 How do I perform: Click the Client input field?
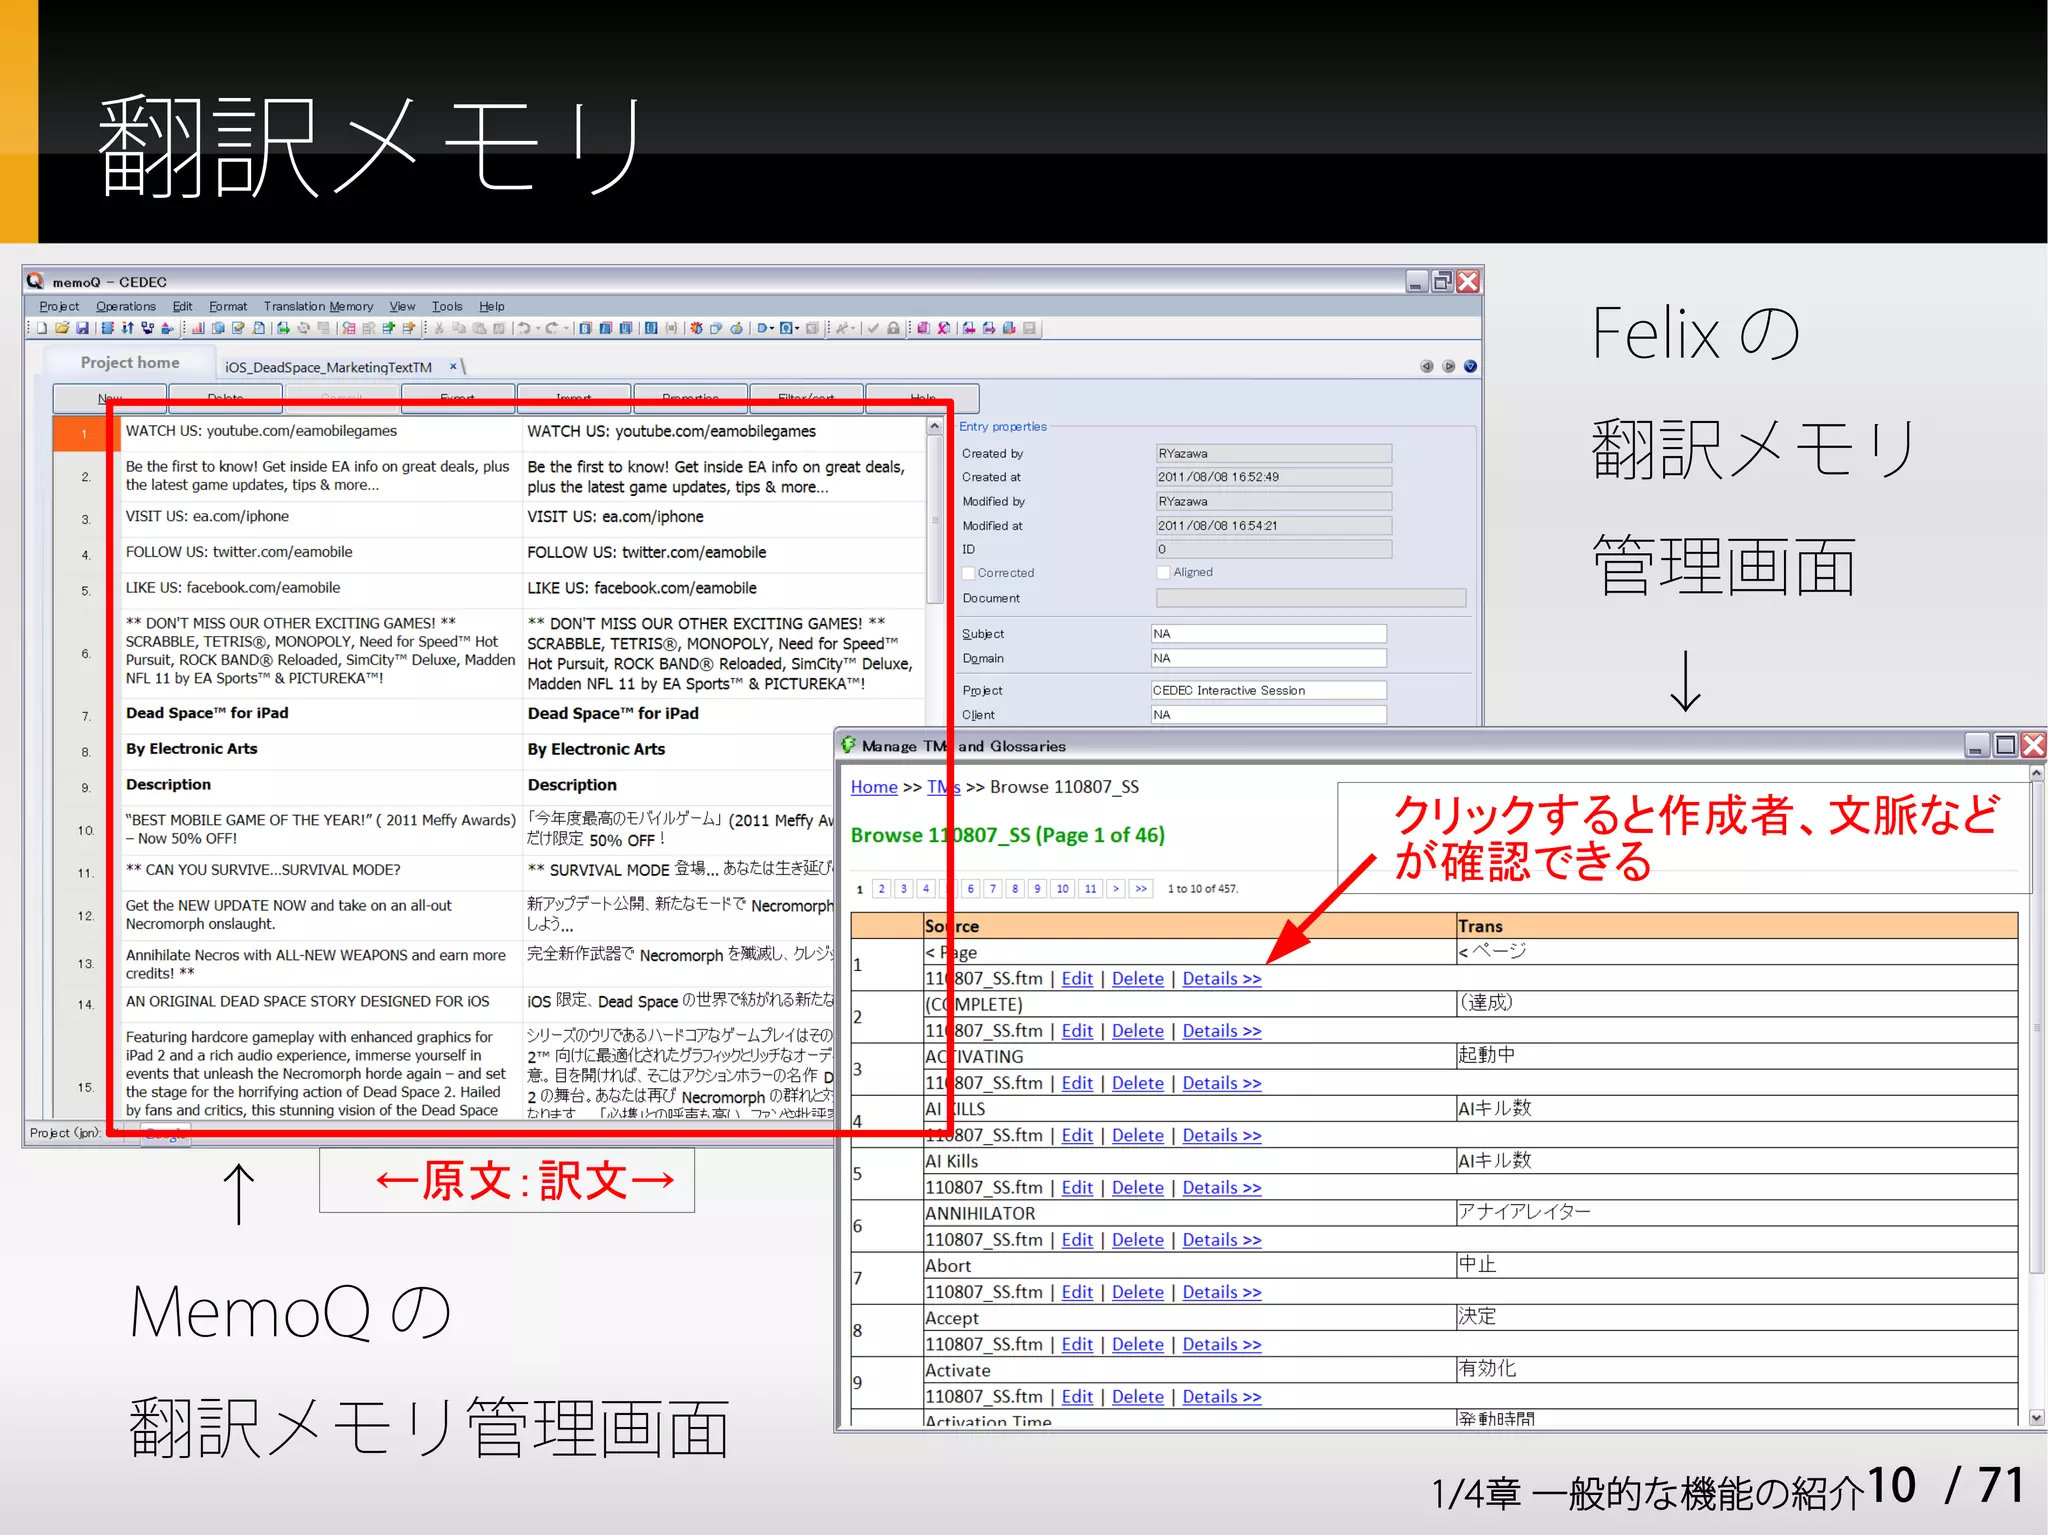(1268, 714)
